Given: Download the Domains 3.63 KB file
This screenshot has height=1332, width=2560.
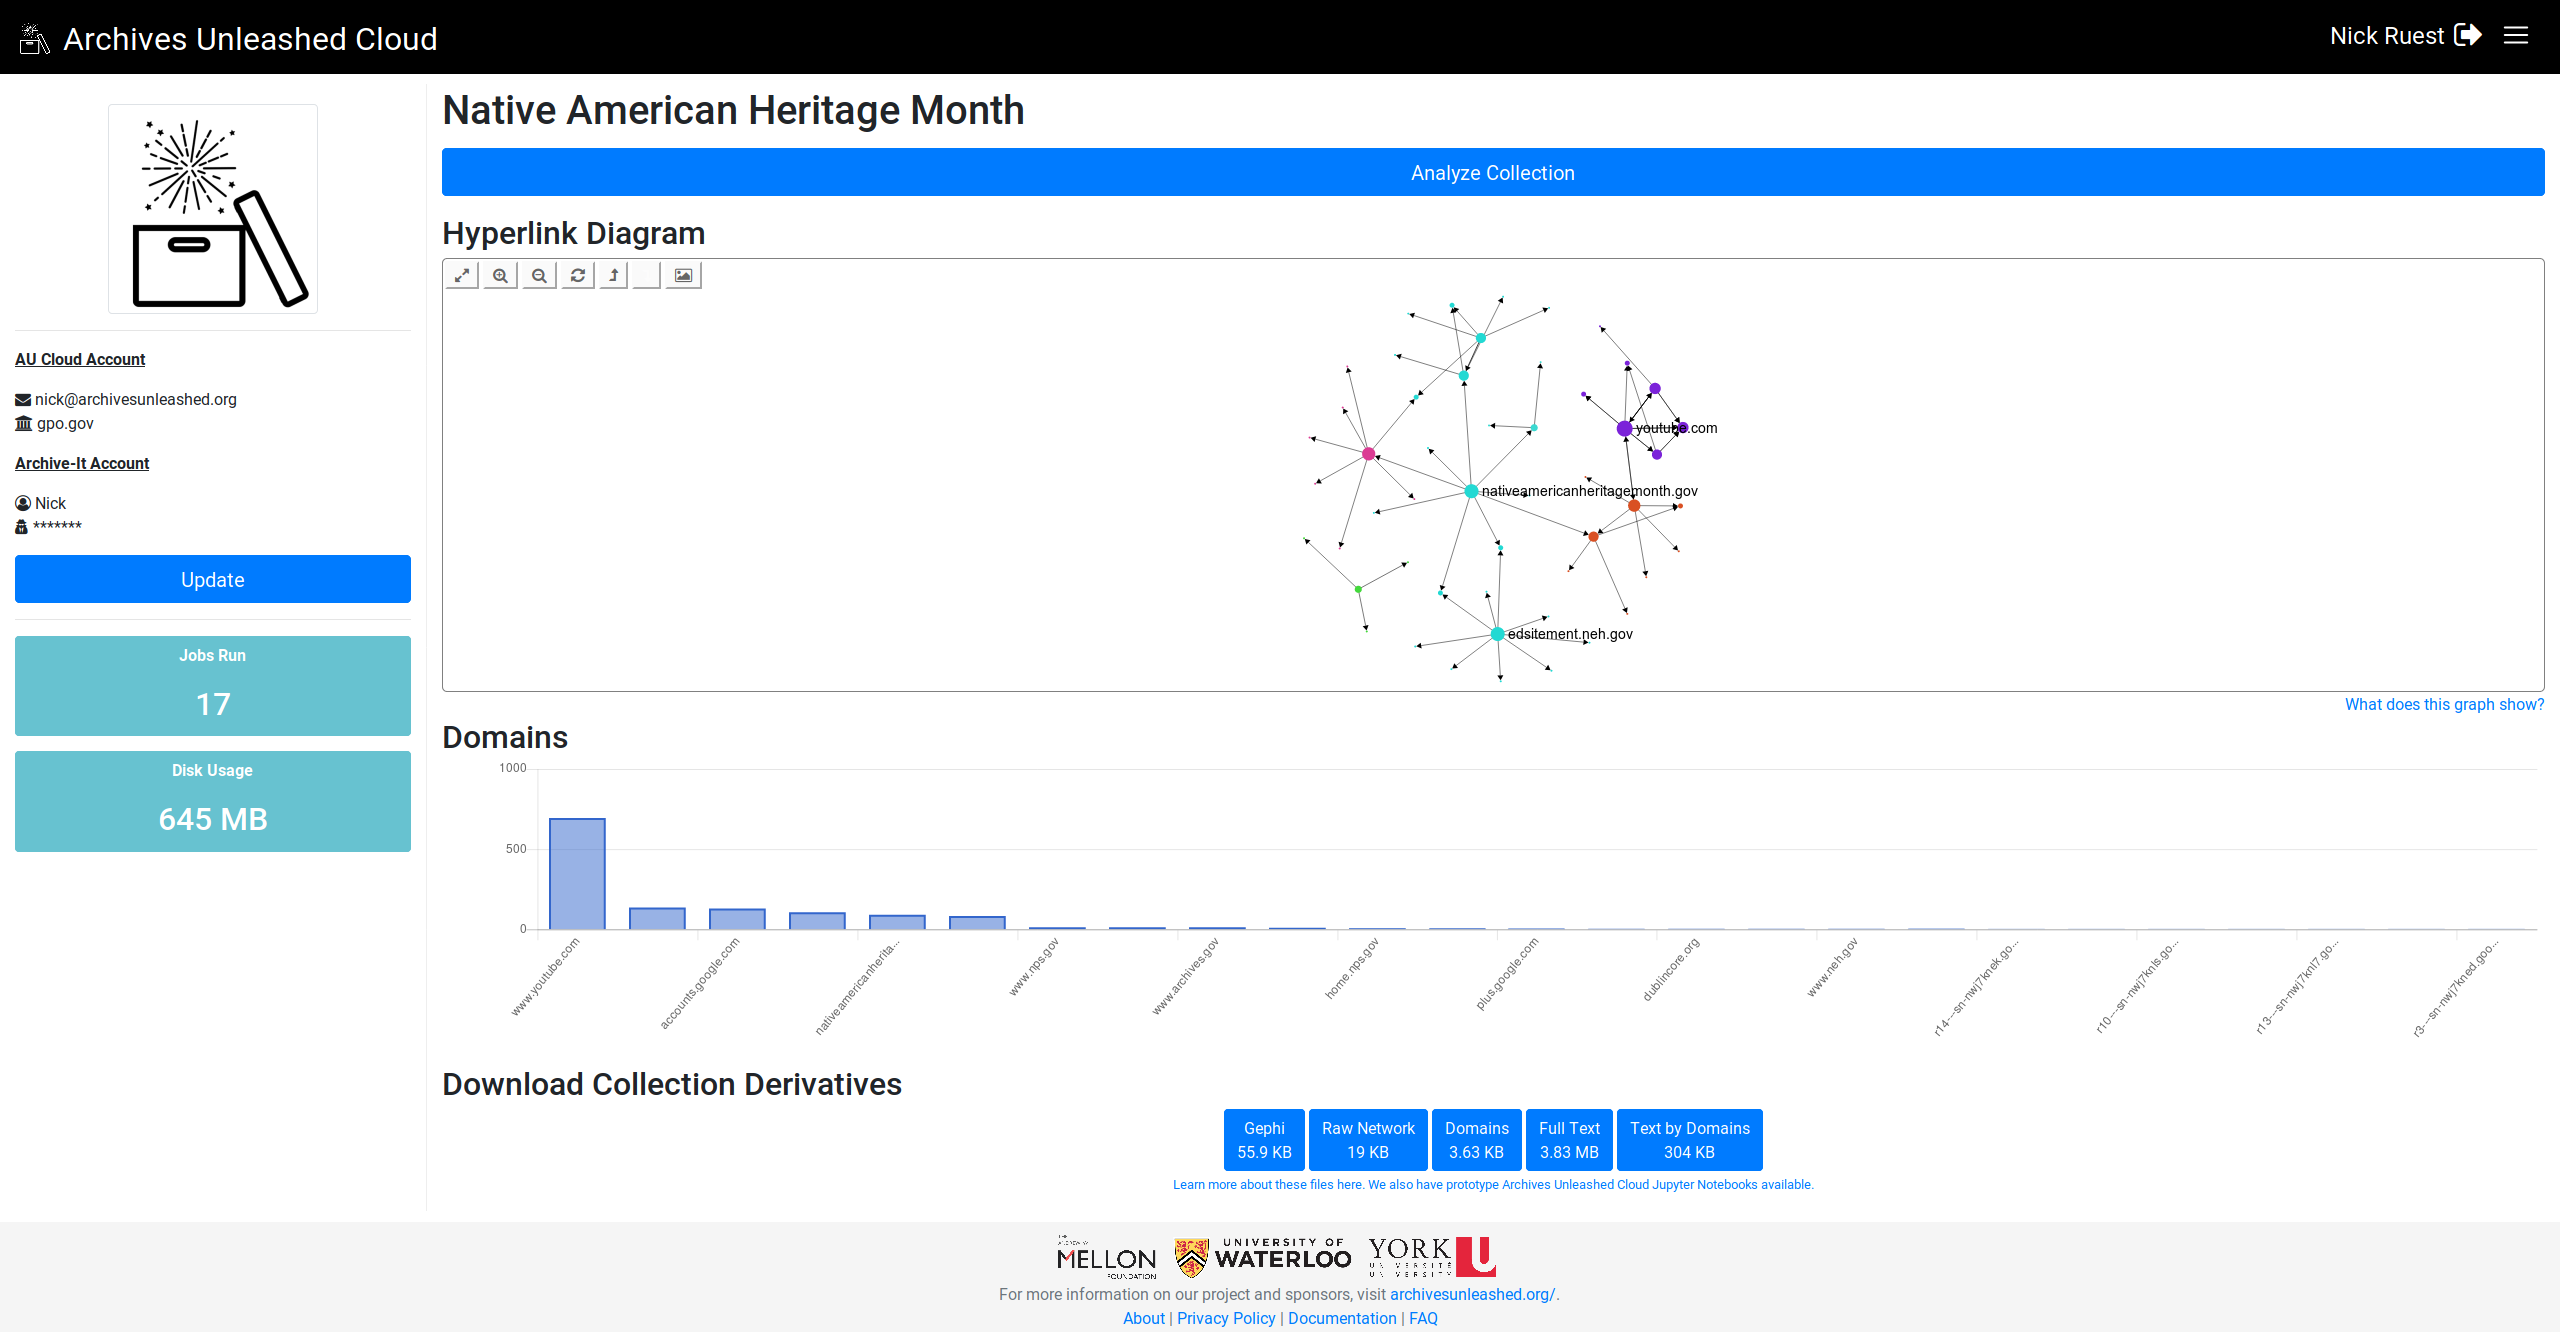Looking at the screenshot, I should pos(1476,1140).
